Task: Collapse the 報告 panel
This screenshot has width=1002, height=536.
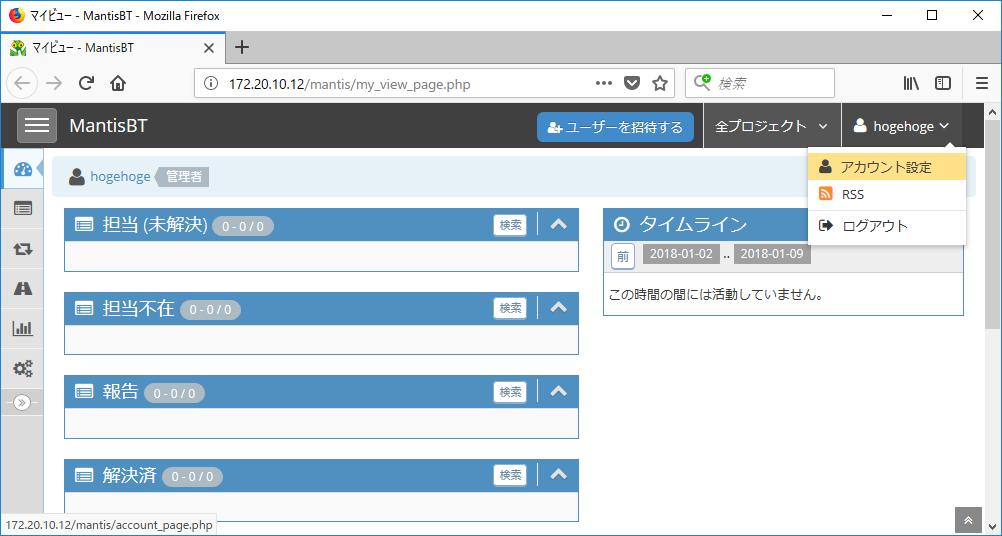Action: click(559, 391)
